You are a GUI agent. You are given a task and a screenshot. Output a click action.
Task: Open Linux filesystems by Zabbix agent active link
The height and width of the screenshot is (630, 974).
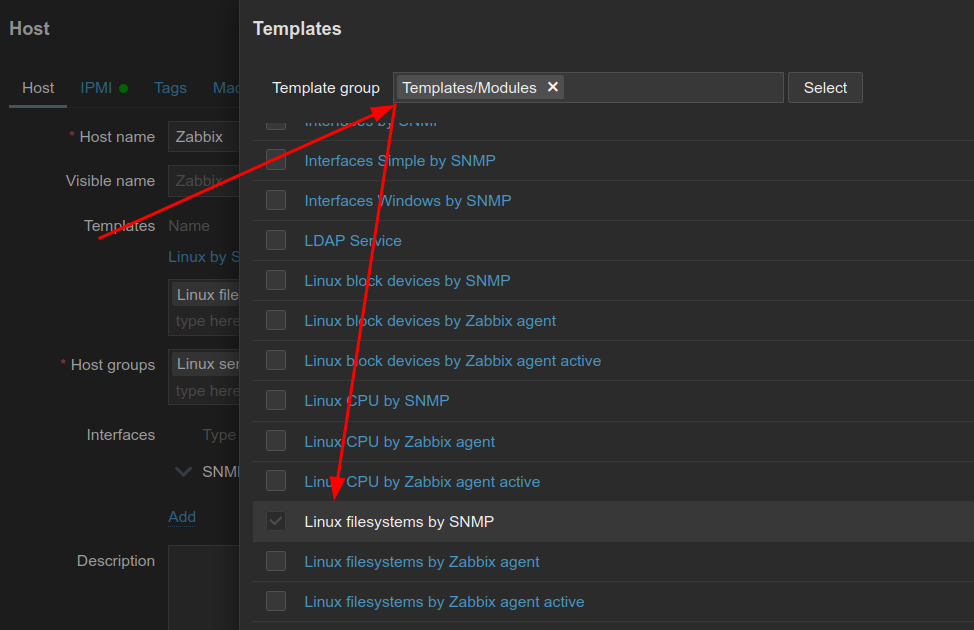click(444, 602)
